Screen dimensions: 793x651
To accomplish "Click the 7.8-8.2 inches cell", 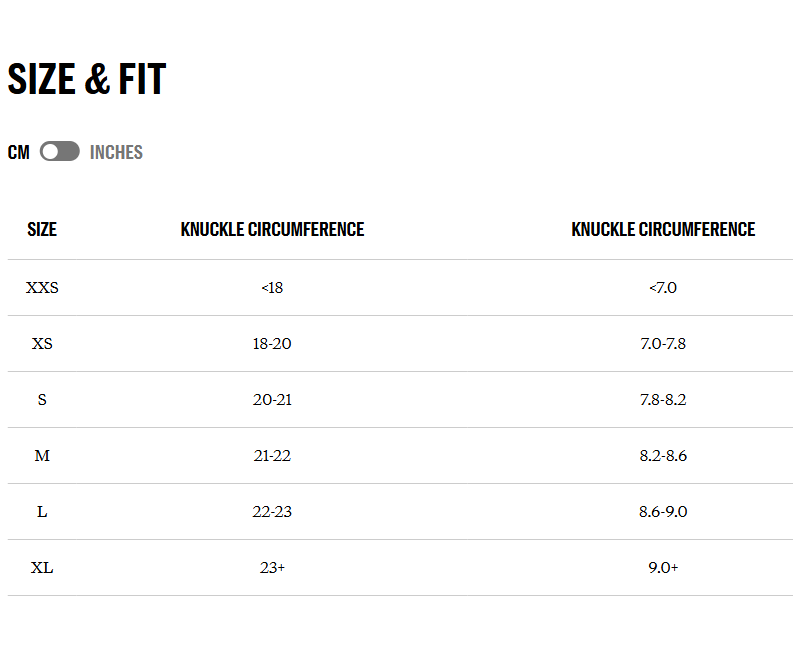I will (x=663, y=400).
